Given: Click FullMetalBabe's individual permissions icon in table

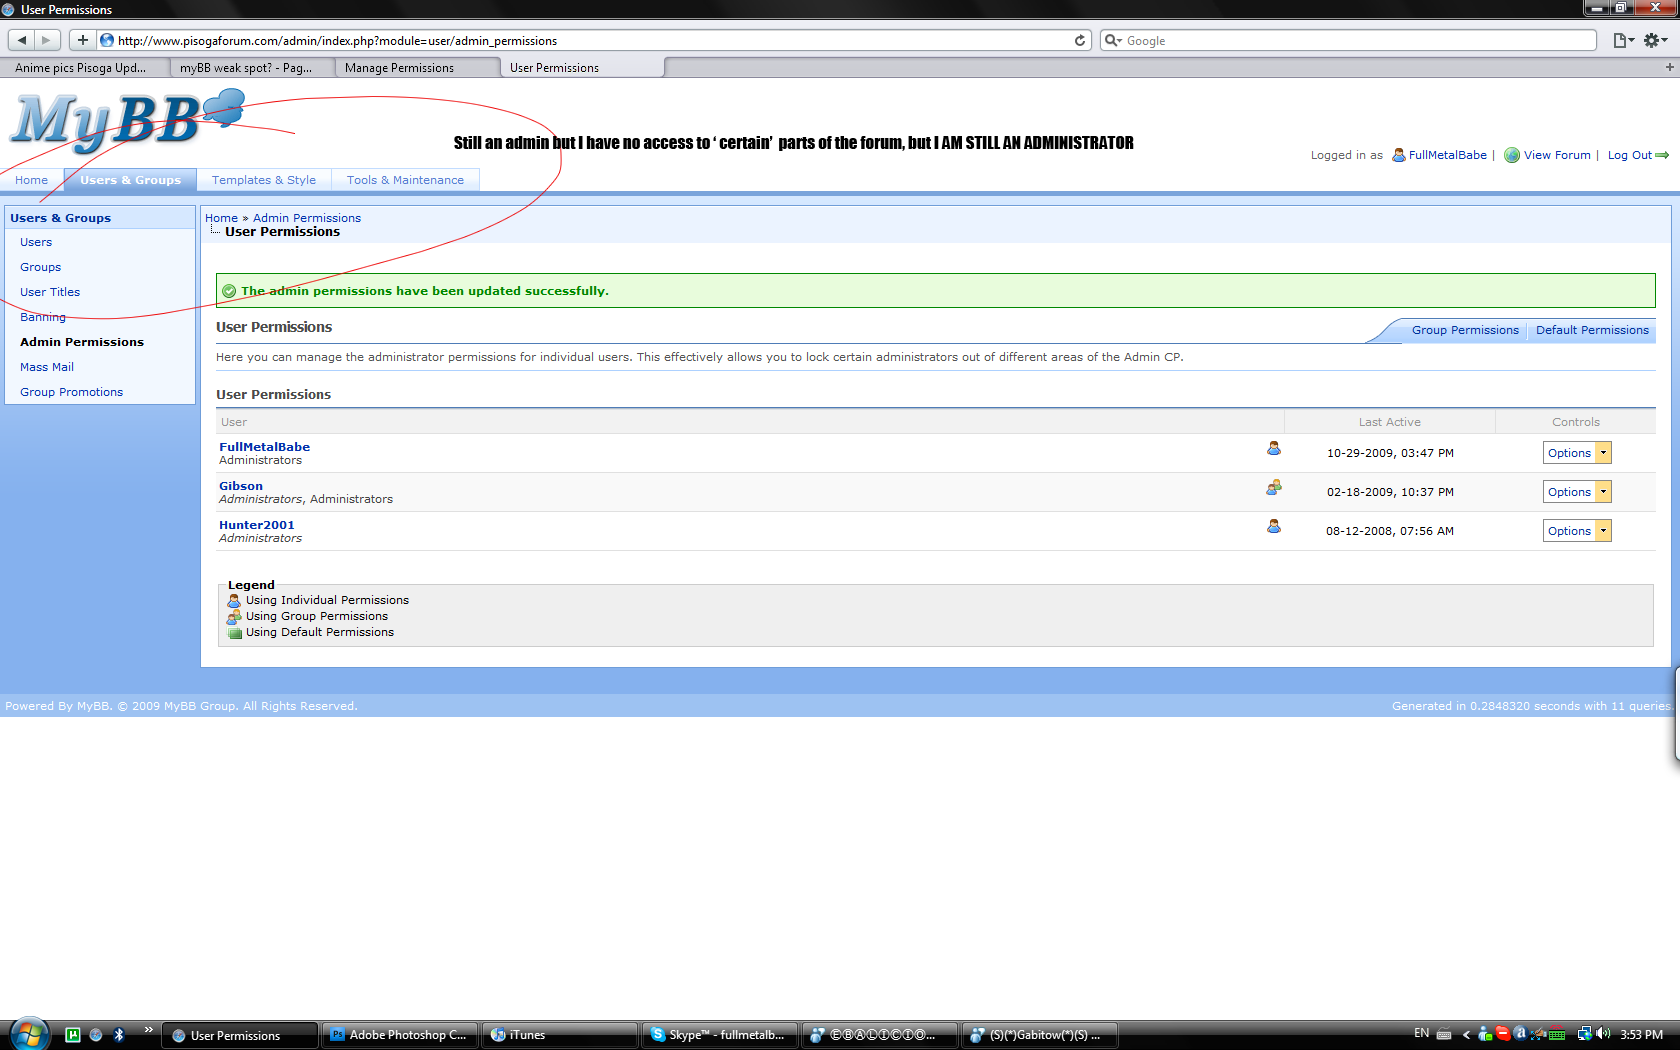Looking at the screenshot, I should pos(1274,448).
